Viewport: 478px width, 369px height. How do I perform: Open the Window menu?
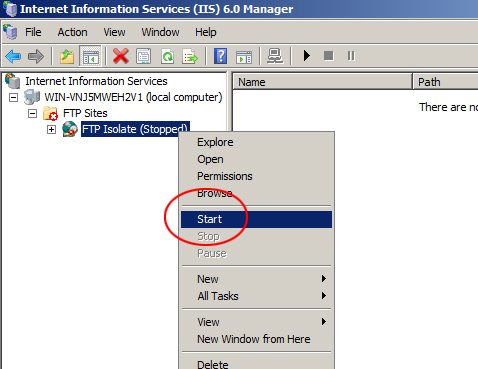(160, 32)
